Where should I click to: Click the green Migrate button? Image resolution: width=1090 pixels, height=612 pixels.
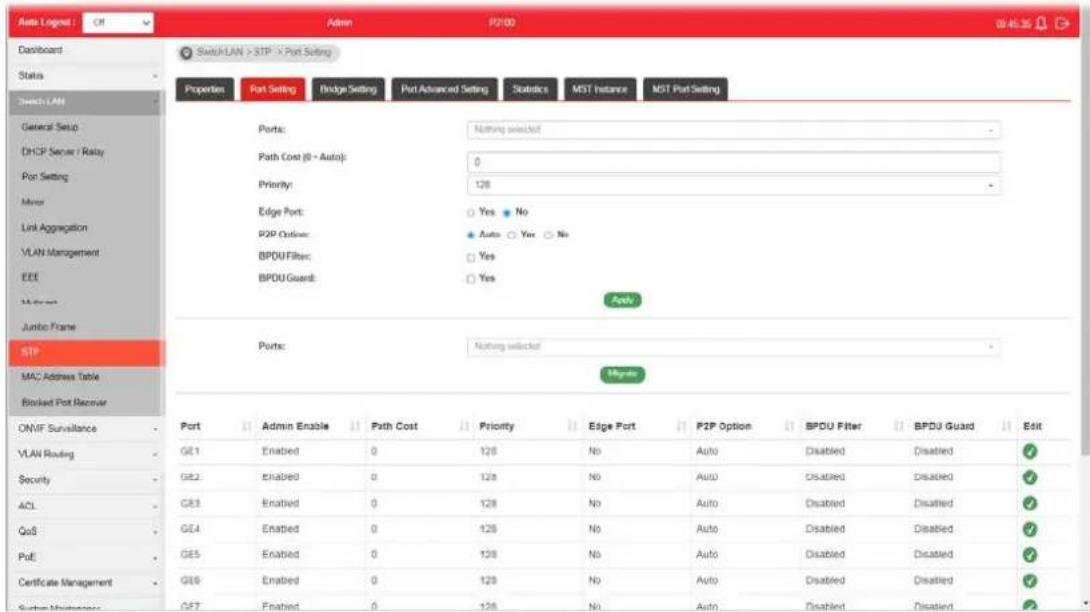click(x=622, y=374)
